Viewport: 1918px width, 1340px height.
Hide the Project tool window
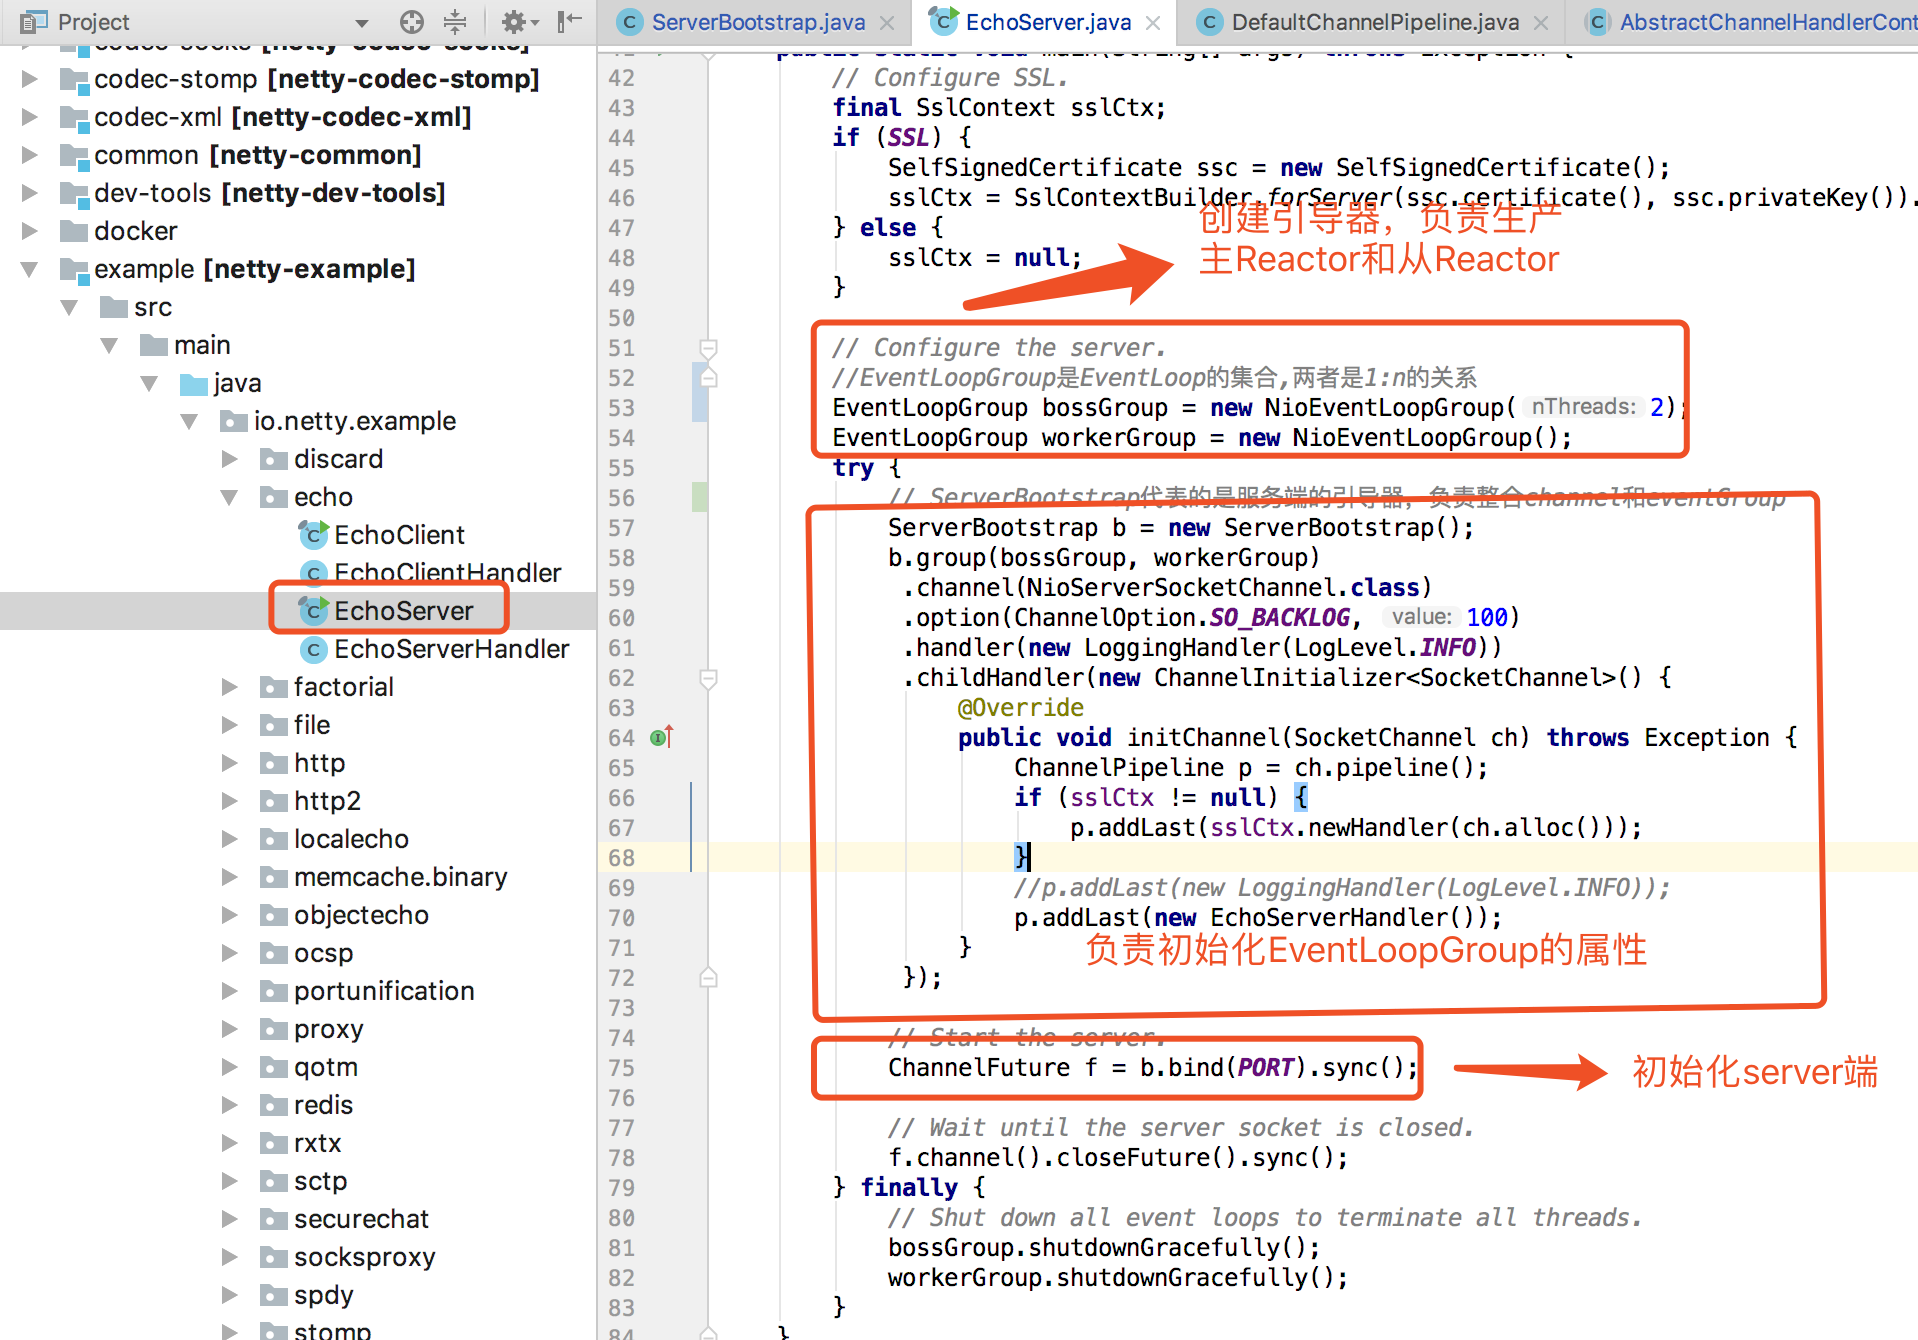click(x=570, y=21)
